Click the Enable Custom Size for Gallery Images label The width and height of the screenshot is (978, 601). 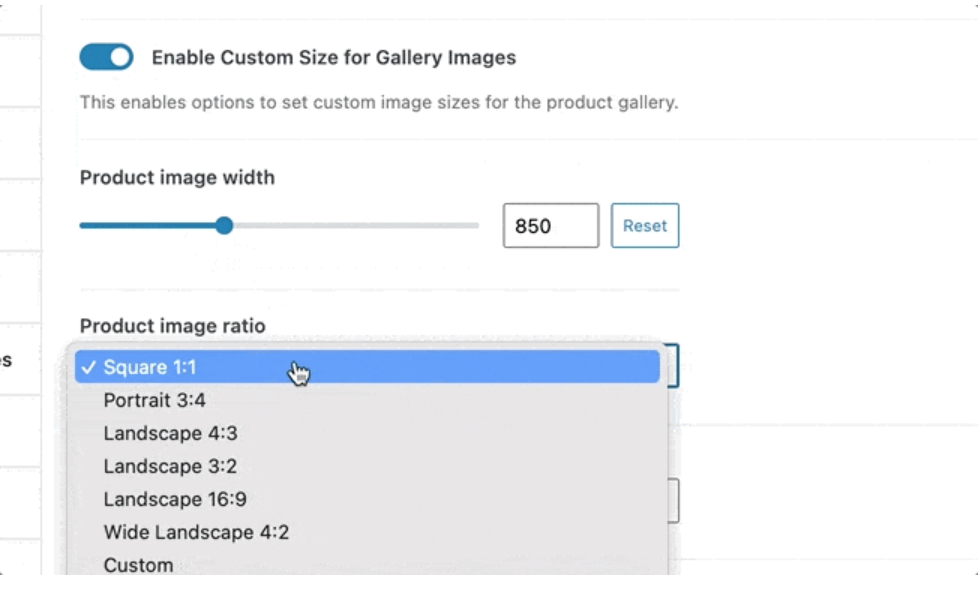[333, 58]
